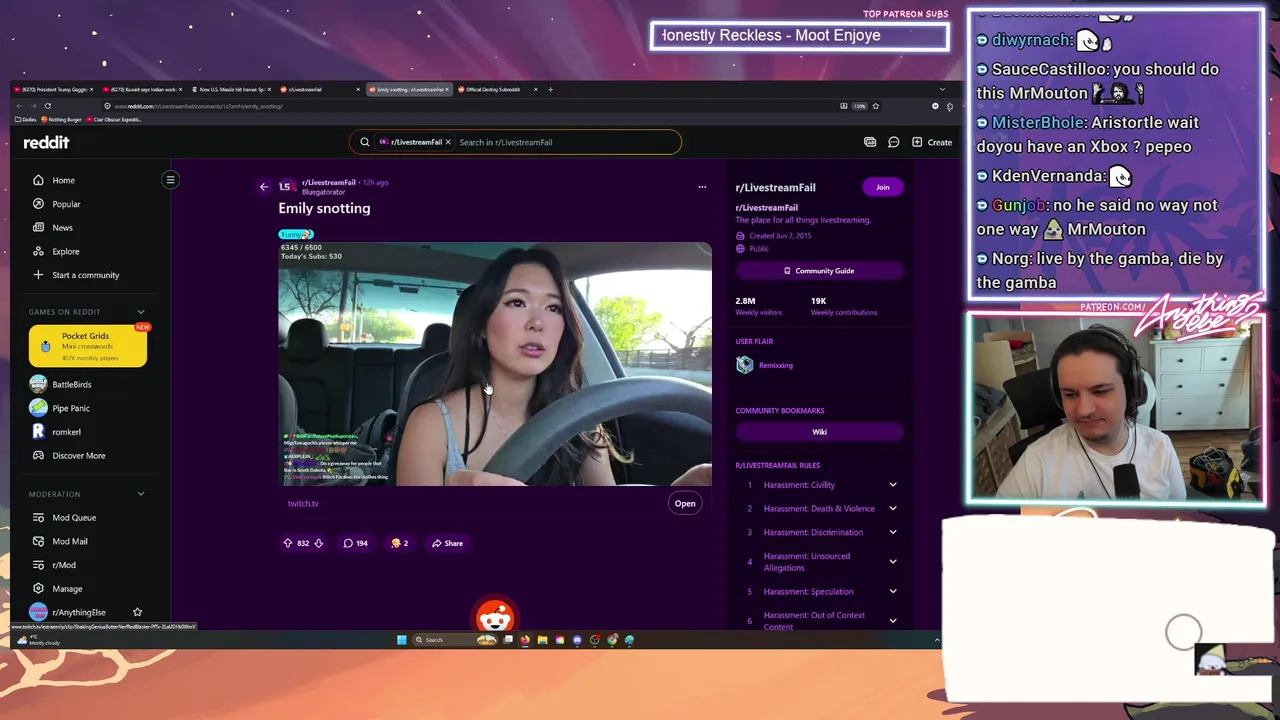Switch to r/LivestreamFail browser tab
The height and width of the screenshot is (720, 1280).
click(x=315, y=89)
